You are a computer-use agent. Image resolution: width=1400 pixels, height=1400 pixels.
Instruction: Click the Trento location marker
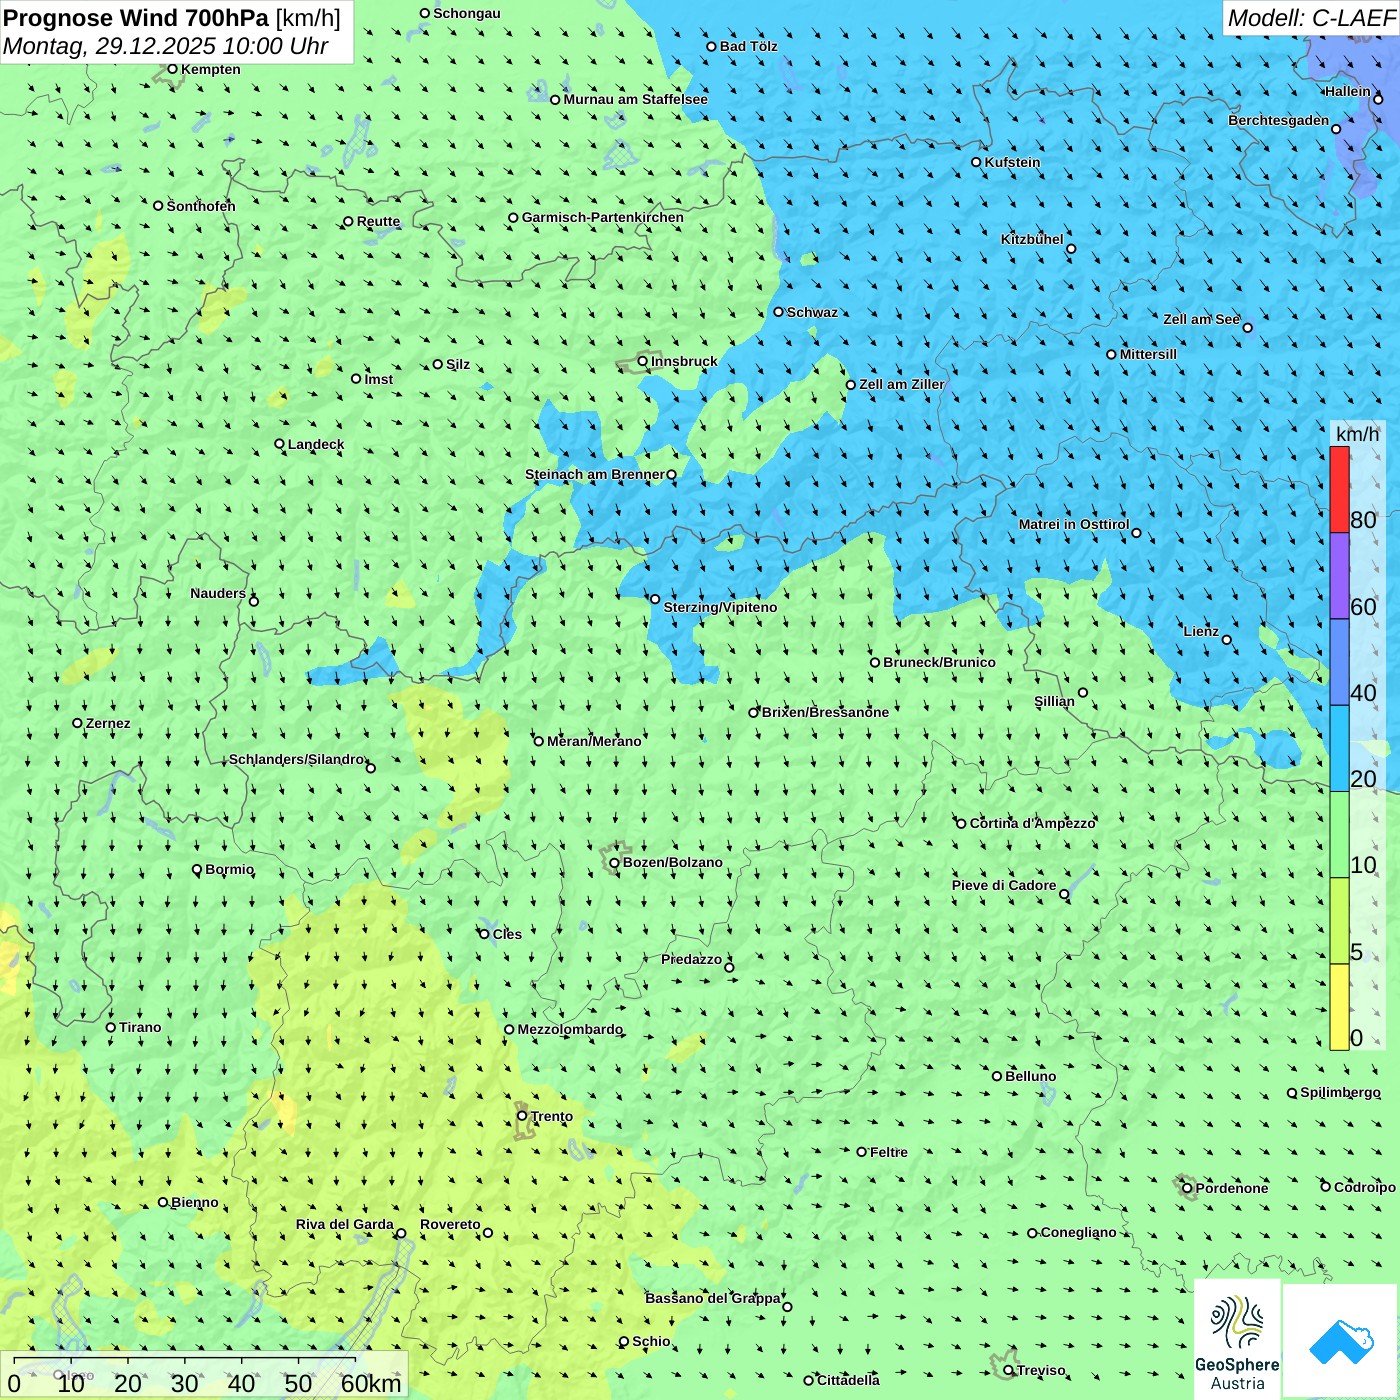coord(522,1116)
